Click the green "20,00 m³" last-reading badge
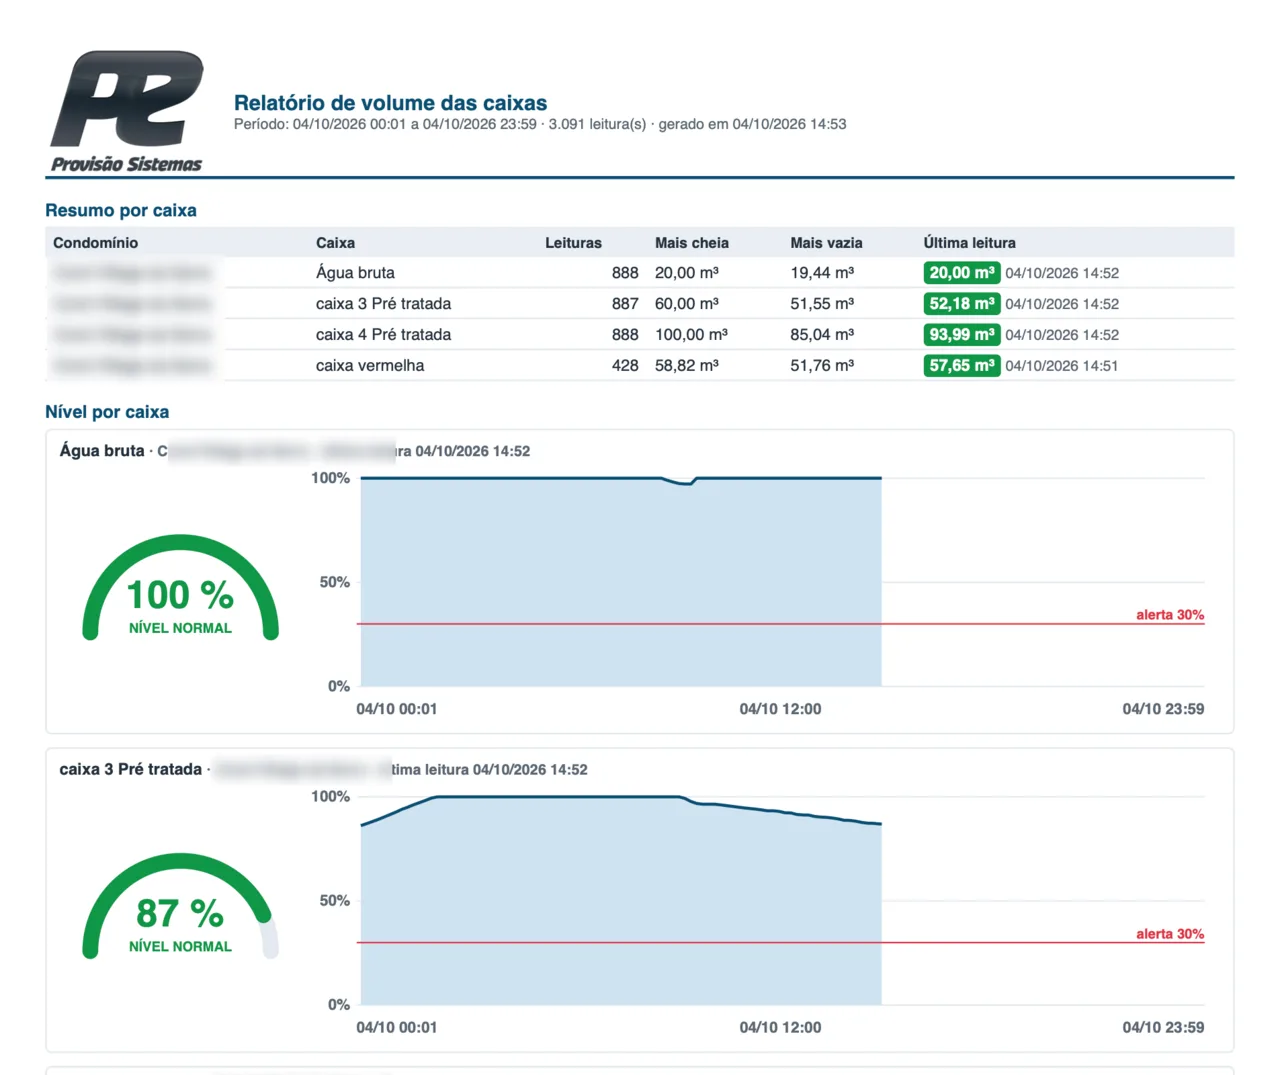This screenshot has width=1280, height=1075. (962, 273)
